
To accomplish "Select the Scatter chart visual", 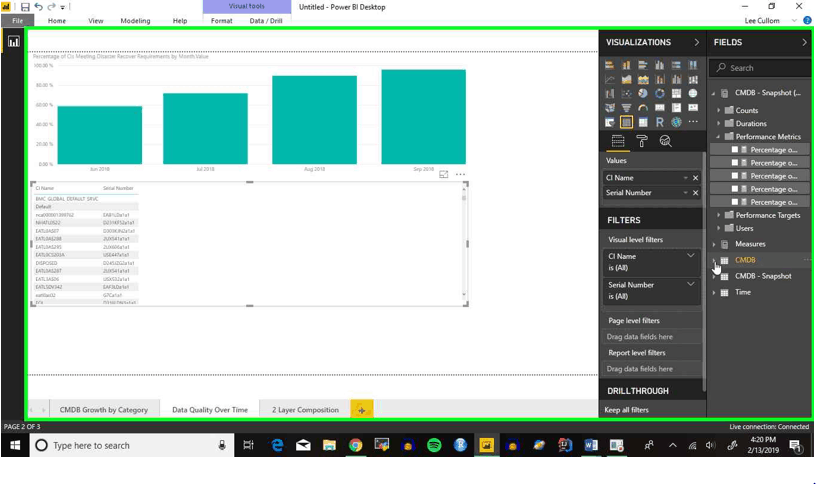I will [626, 94].
